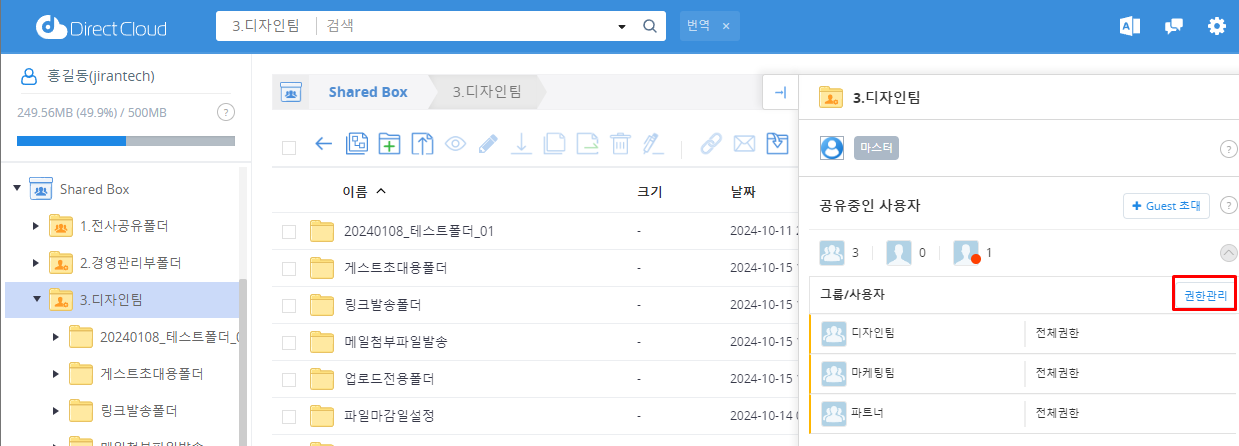Click the back arrow in toolbar
This screenshot has height=446, width=1239.
click(x=323, y=144)
